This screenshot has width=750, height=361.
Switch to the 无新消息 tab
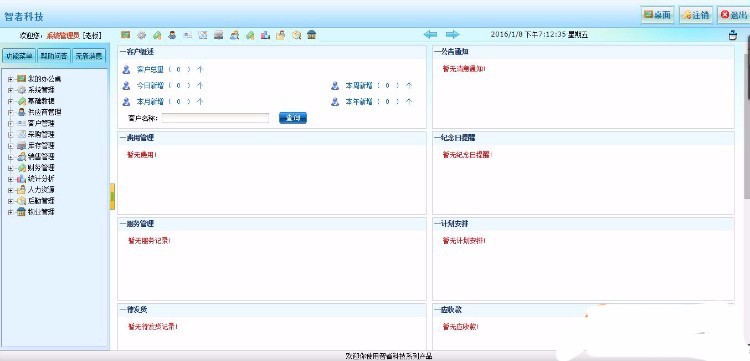[x=88, y=55]
